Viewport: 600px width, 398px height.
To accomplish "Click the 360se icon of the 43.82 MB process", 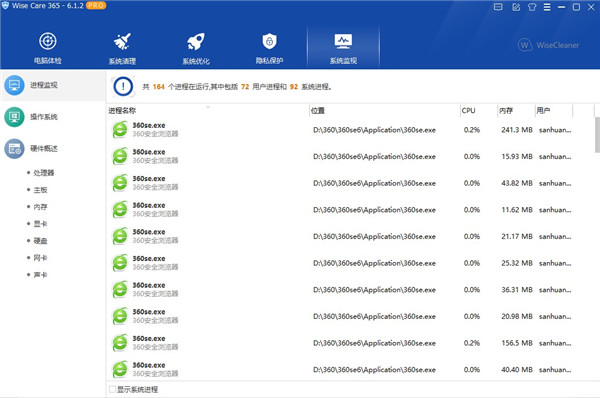I will click(x=120, y=183).
